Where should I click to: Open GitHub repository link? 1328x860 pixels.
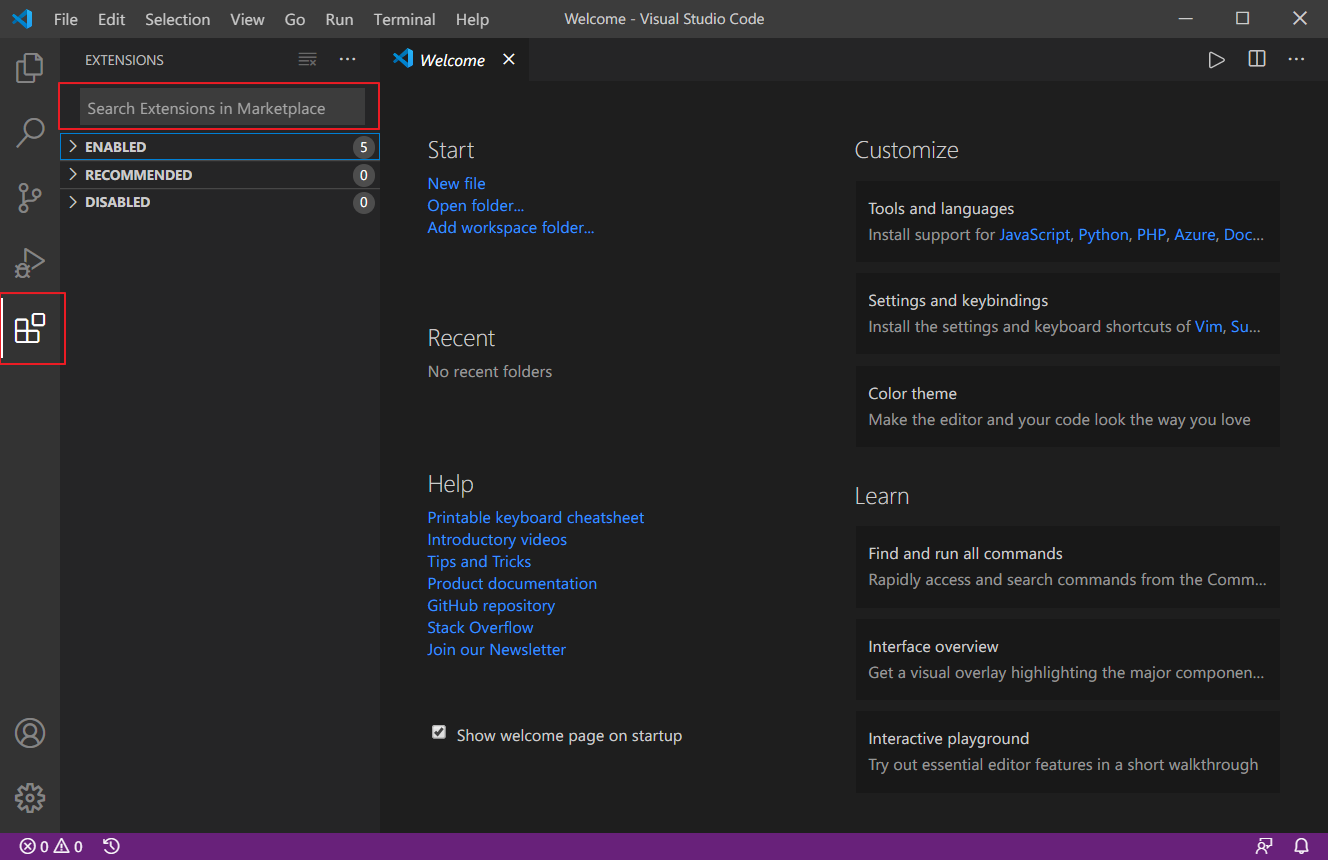tap(491, 605)
